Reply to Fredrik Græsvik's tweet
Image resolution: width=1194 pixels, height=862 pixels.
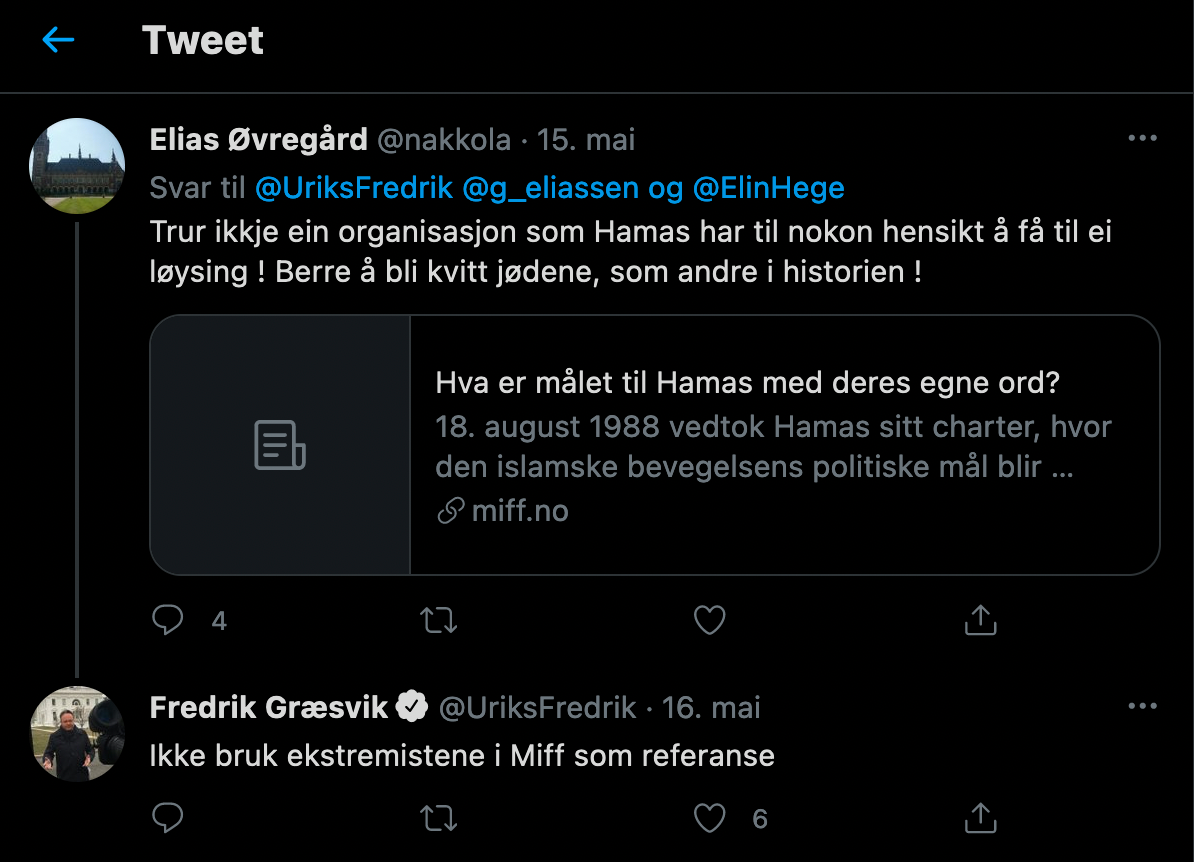coord(167,819)
